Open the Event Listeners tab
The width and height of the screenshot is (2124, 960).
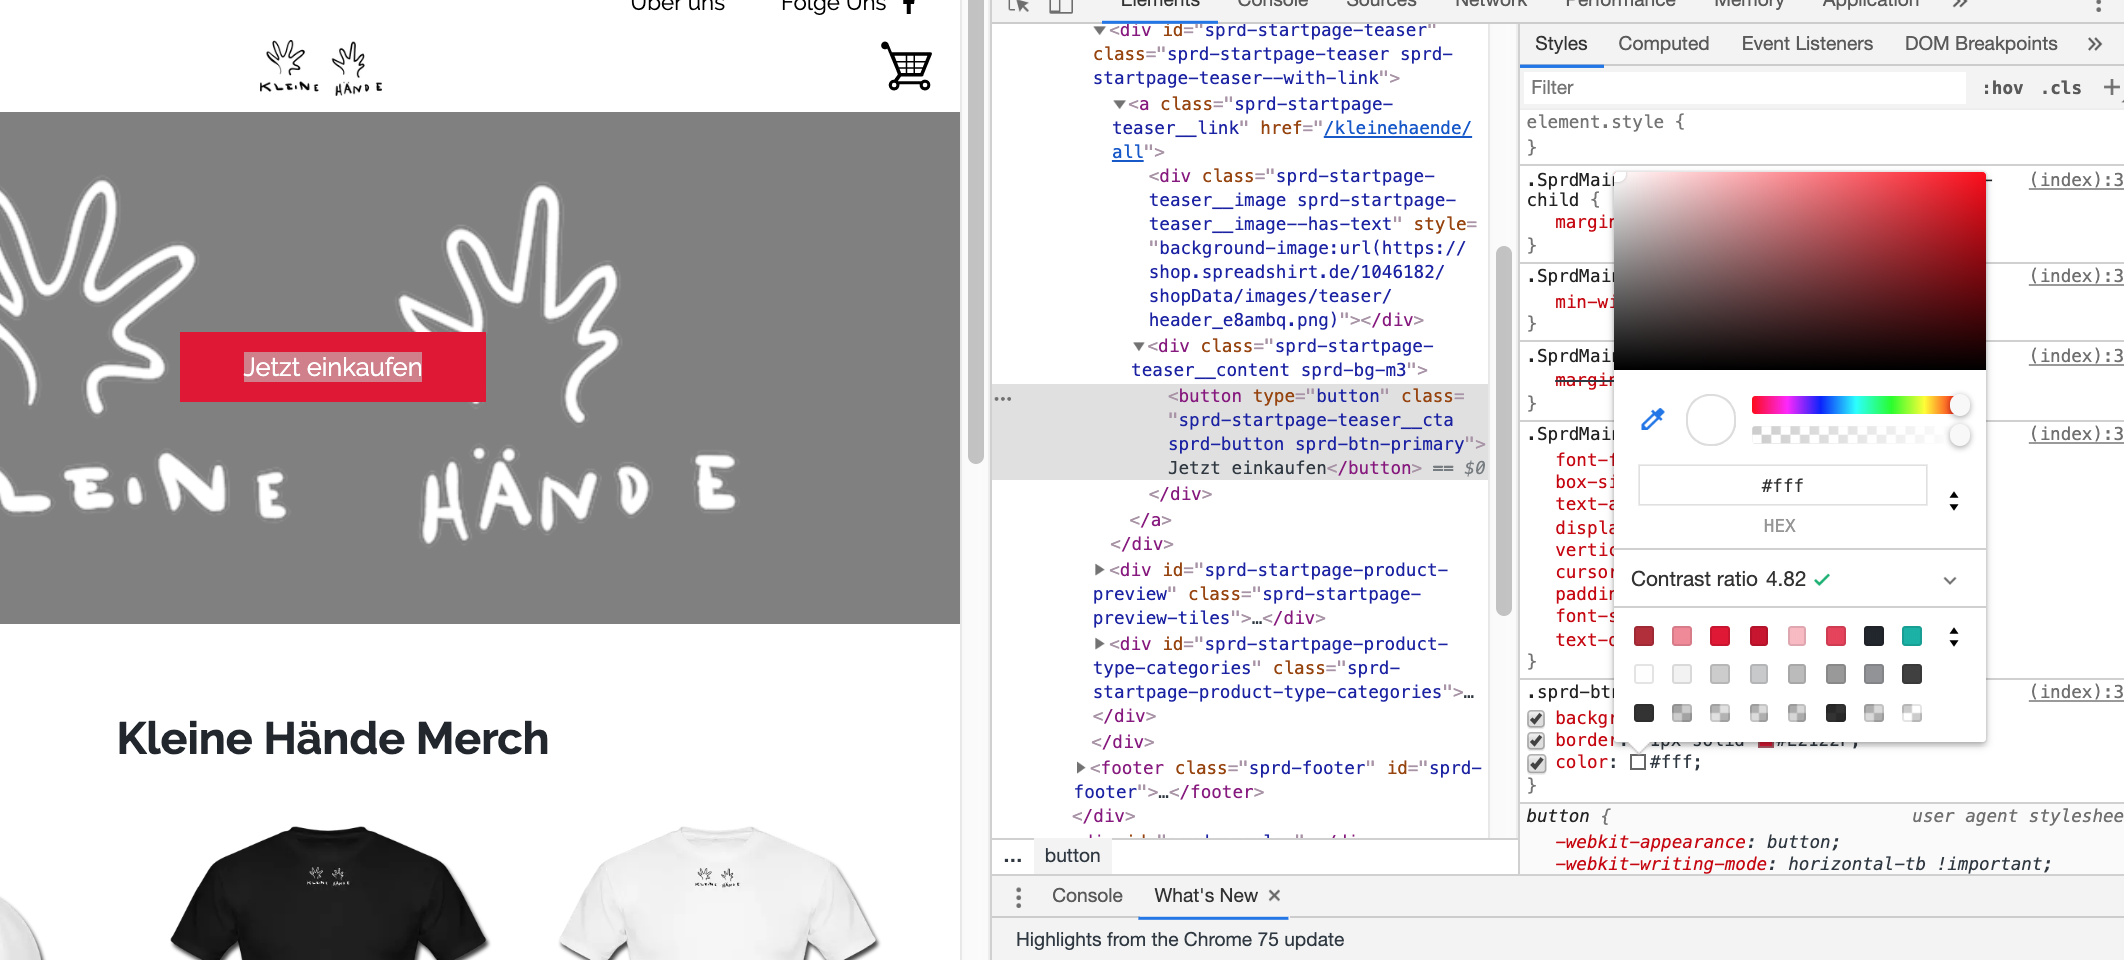(1806, 44)
